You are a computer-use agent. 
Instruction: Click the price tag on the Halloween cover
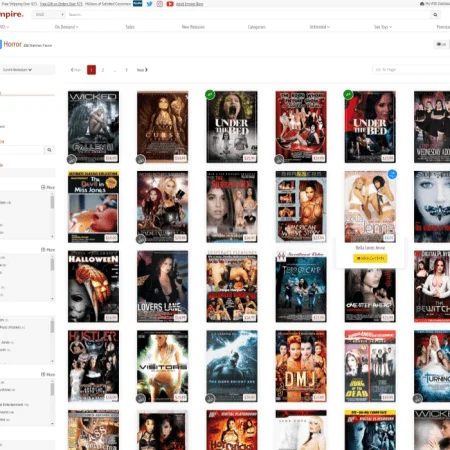111,318
